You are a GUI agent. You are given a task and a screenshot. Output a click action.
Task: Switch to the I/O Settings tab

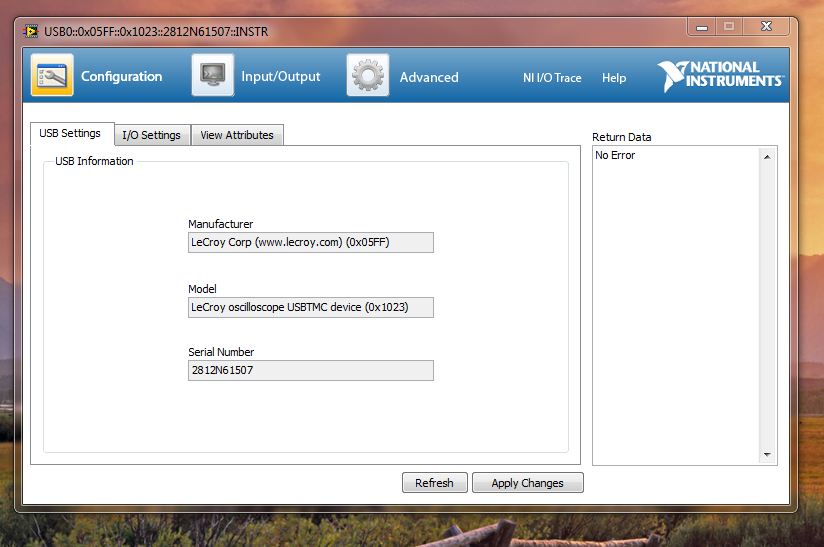[x=151, y=135]
